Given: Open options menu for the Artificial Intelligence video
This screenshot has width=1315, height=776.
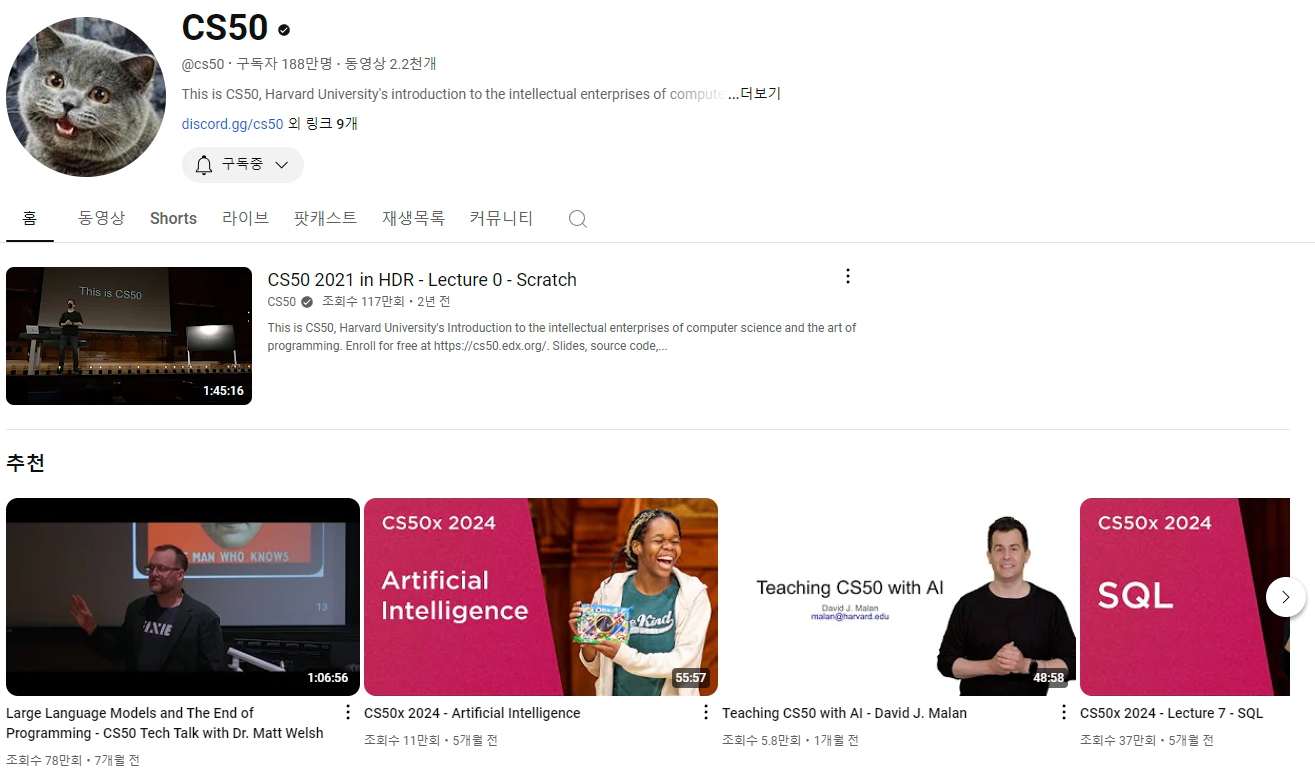Looking at the screenshot, I should [705, 711].
